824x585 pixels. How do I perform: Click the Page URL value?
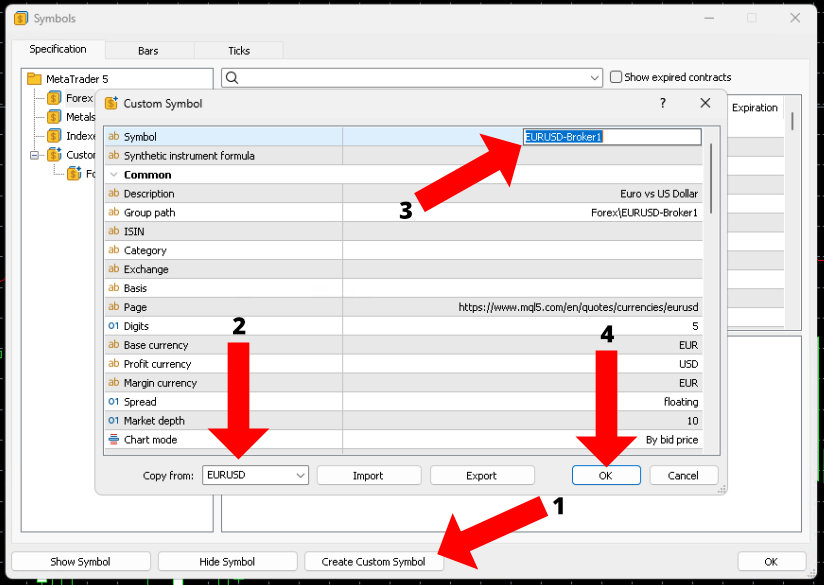[x=578, y=307]
